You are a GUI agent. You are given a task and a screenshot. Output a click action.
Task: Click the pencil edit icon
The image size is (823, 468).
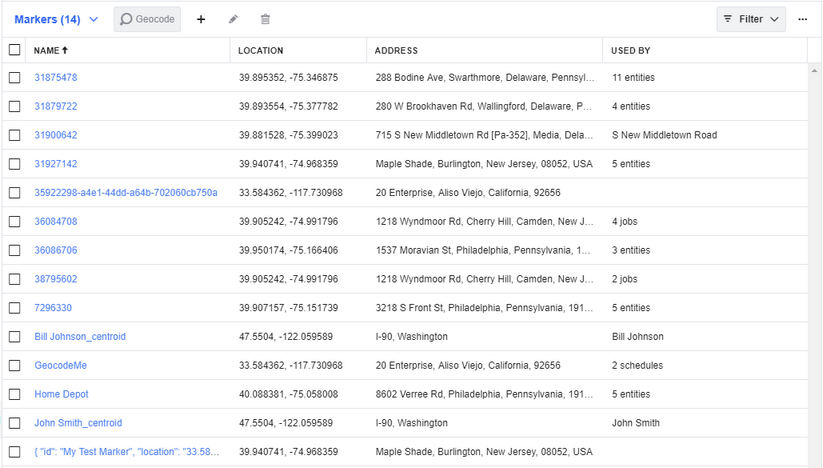pyautogui.click(x=233, y=19)
